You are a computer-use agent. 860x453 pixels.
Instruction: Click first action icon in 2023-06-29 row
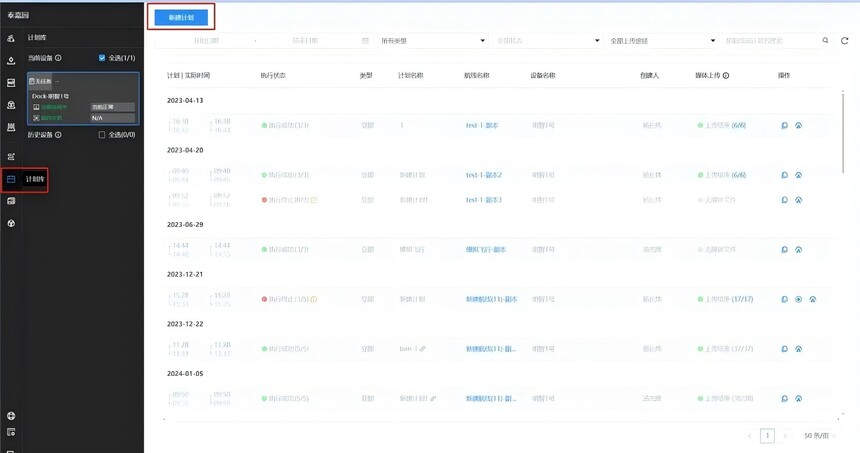click(784, 250)
